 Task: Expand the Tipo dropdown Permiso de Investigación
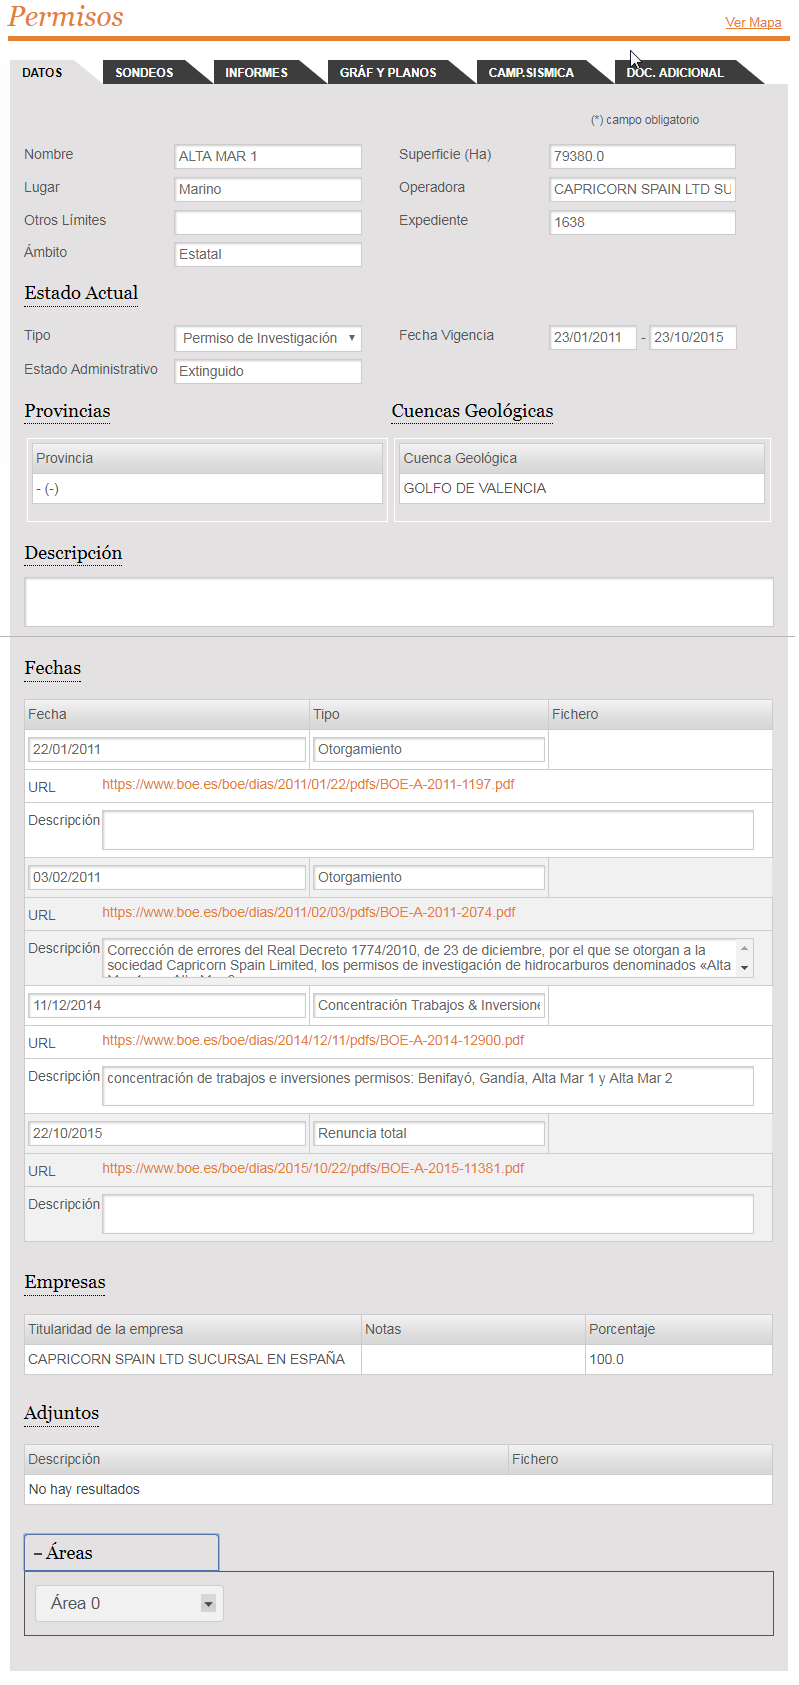(268, 339)
